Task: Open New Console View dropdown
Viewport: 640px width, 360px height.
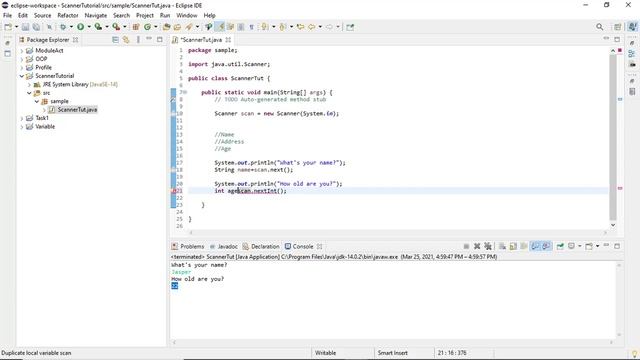Action: (598, 246)
